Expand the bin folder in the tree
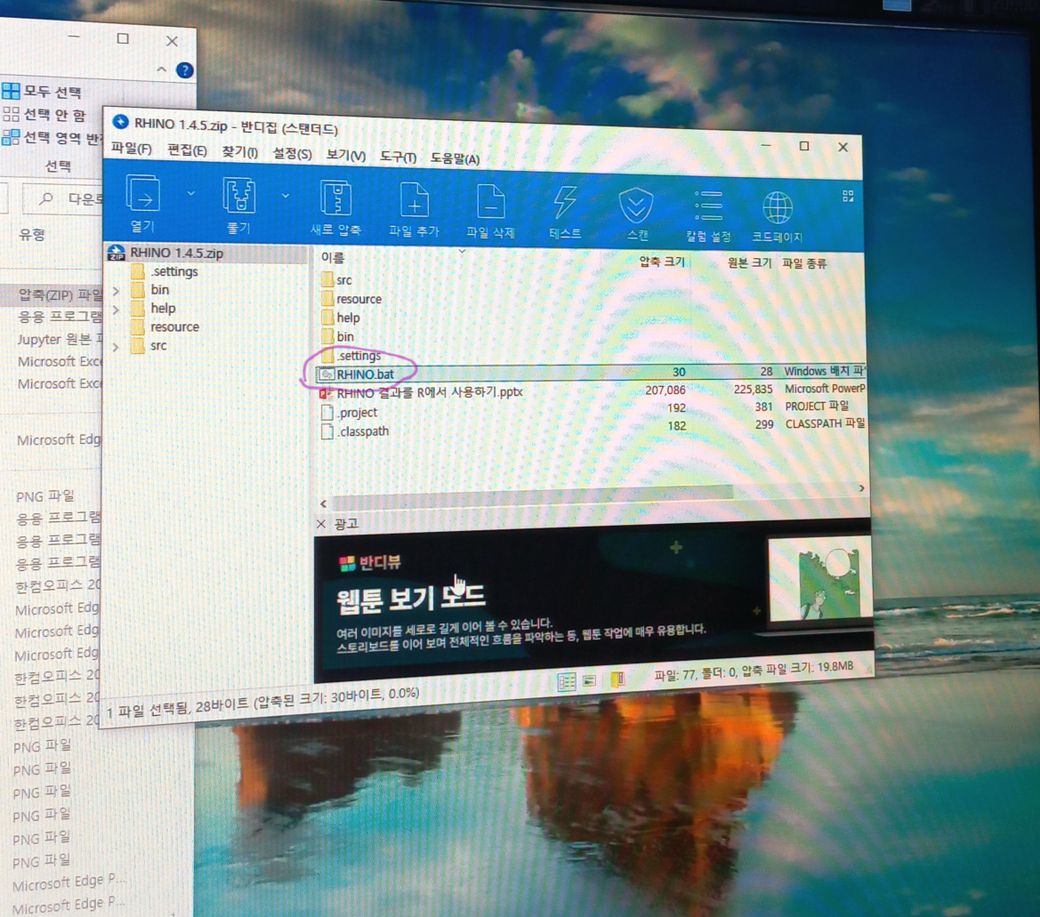 pos(116,290)
